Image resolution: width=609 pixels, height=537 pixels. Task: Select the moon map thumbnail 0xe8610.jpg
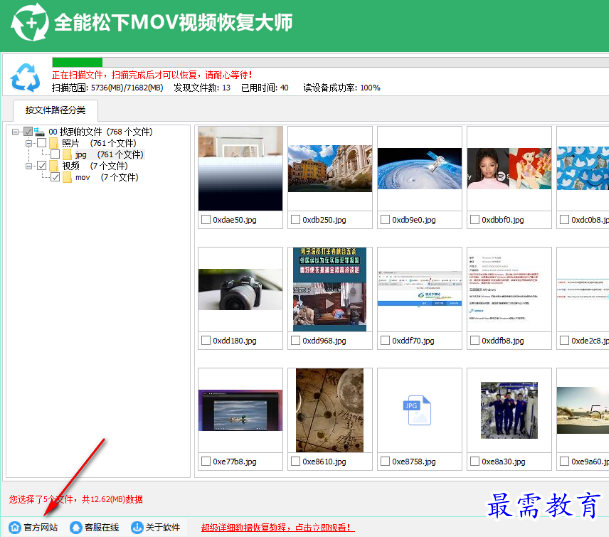click(x=330, y=410)
